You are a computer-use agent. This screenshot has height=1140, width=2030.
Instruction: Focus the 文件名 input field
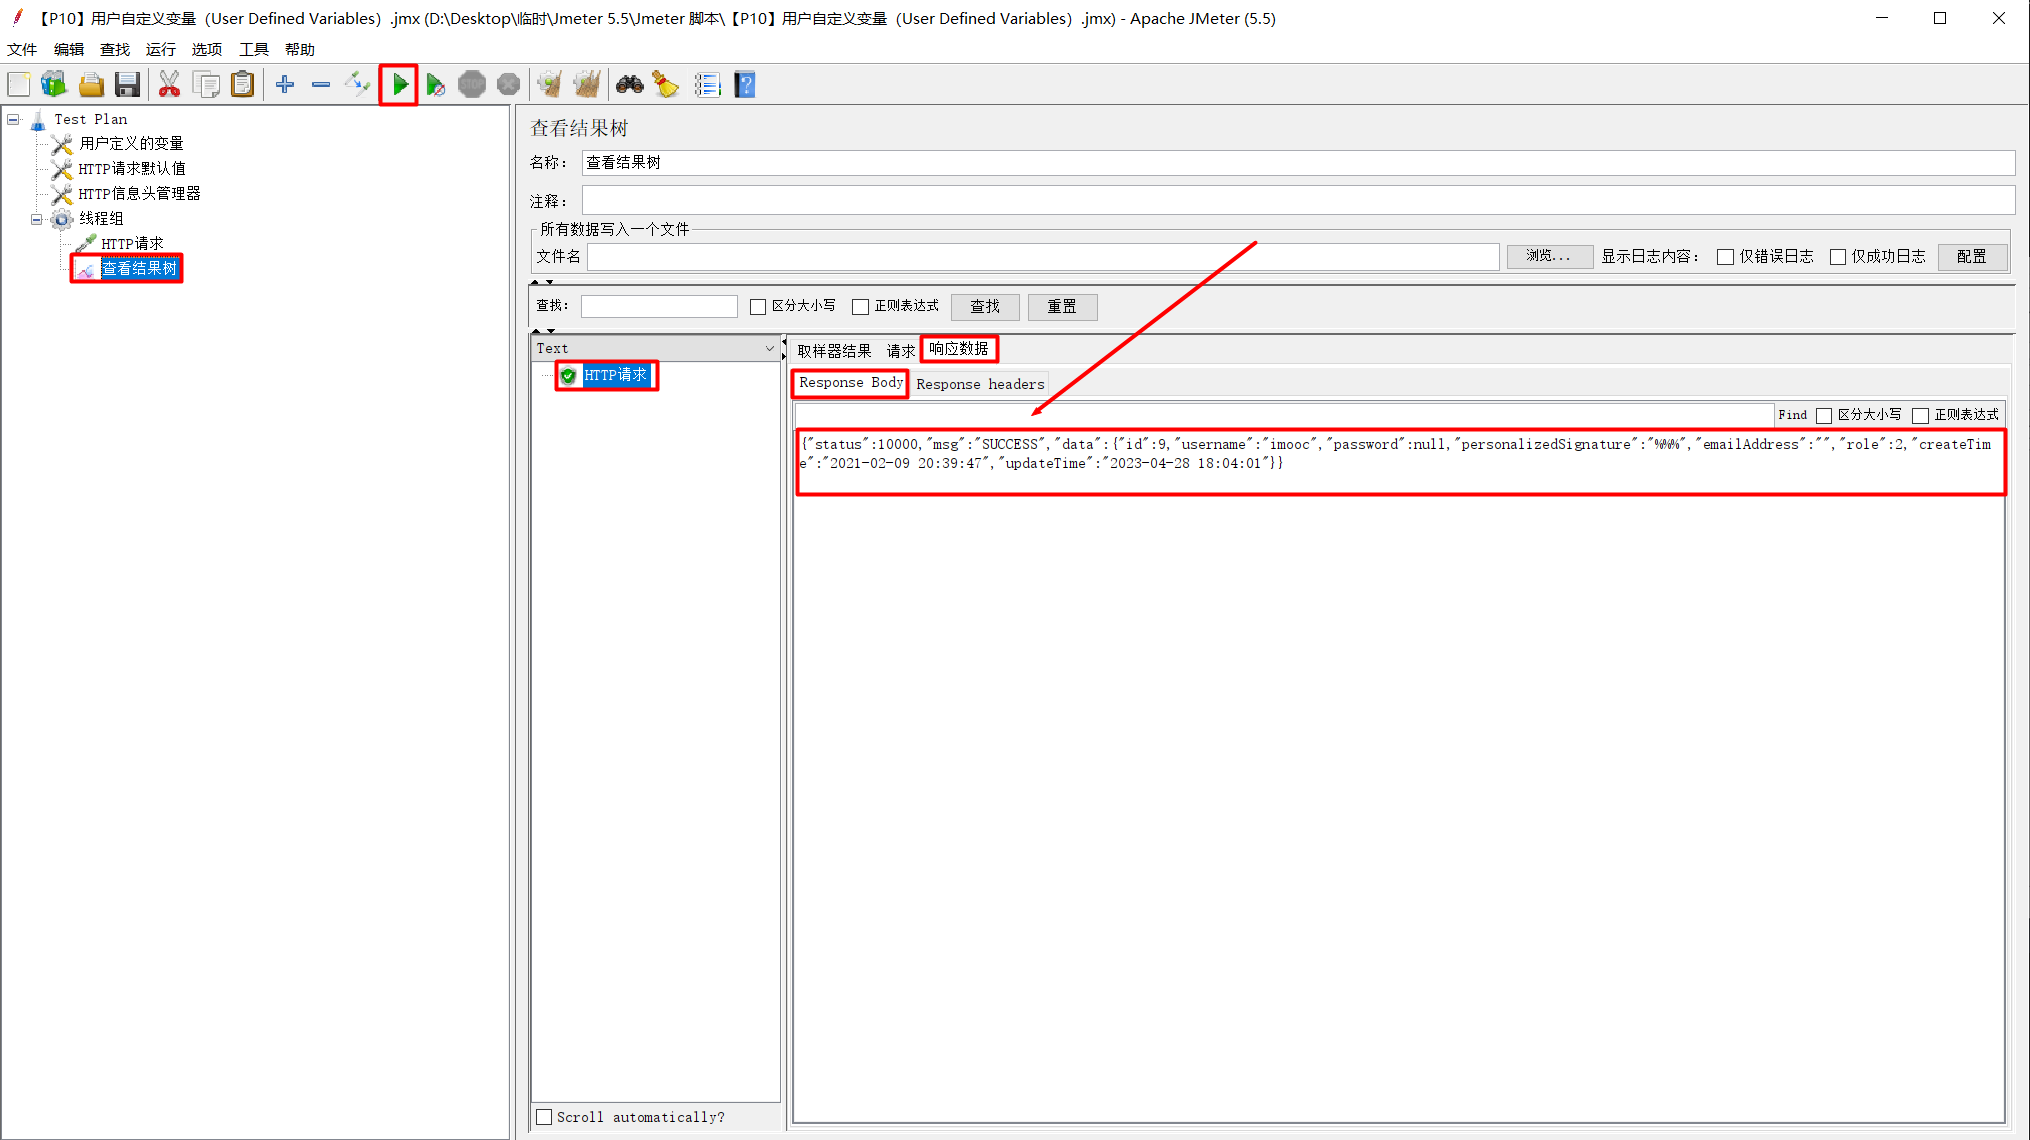click(1043, 257)
